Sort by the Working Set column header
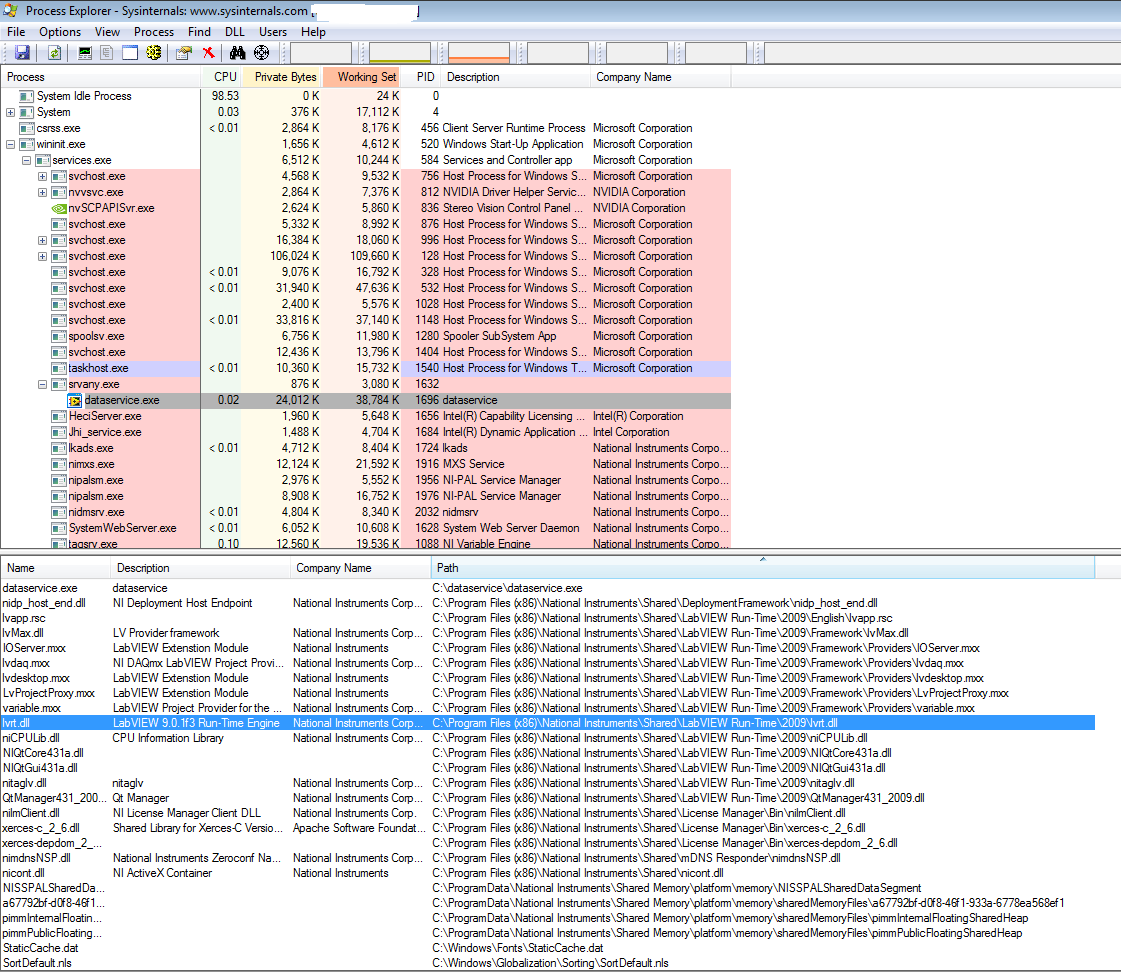The width and height of the screenshot is (1121, 973). click(362, 77)
